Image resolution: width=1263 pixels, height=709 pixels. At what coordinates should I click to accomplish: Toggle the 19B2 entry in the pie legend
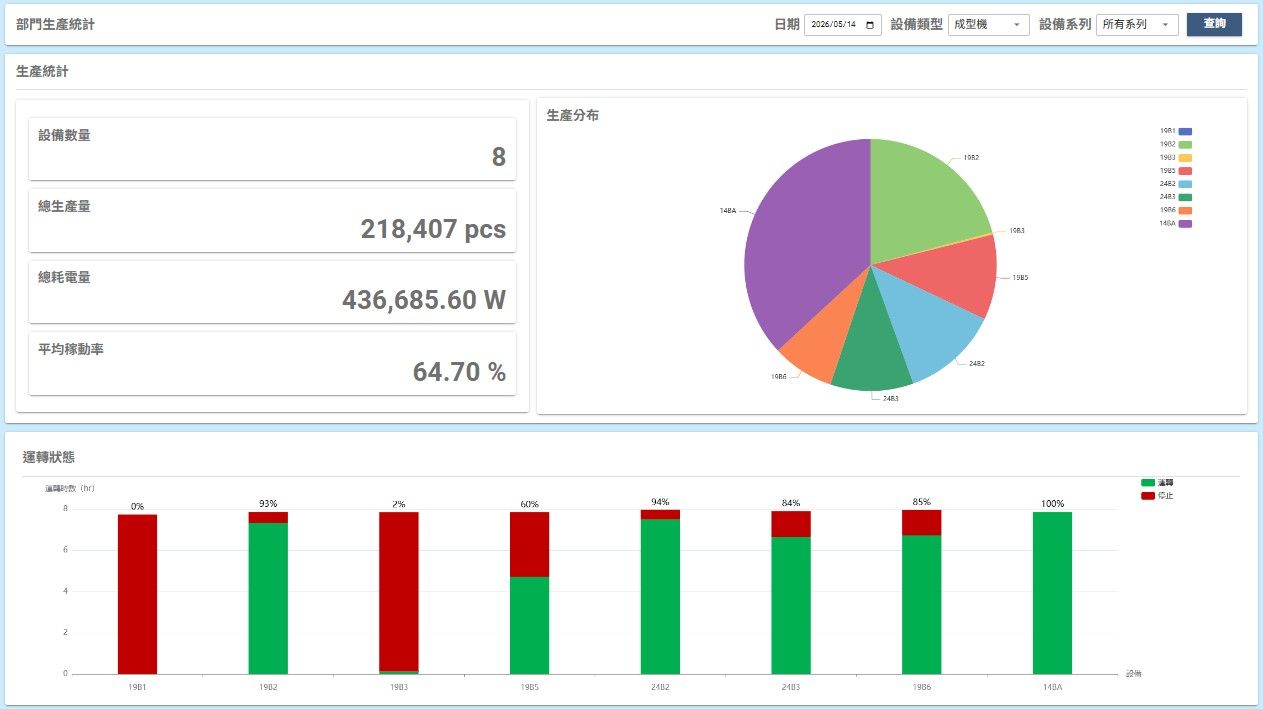point(1176,144)
